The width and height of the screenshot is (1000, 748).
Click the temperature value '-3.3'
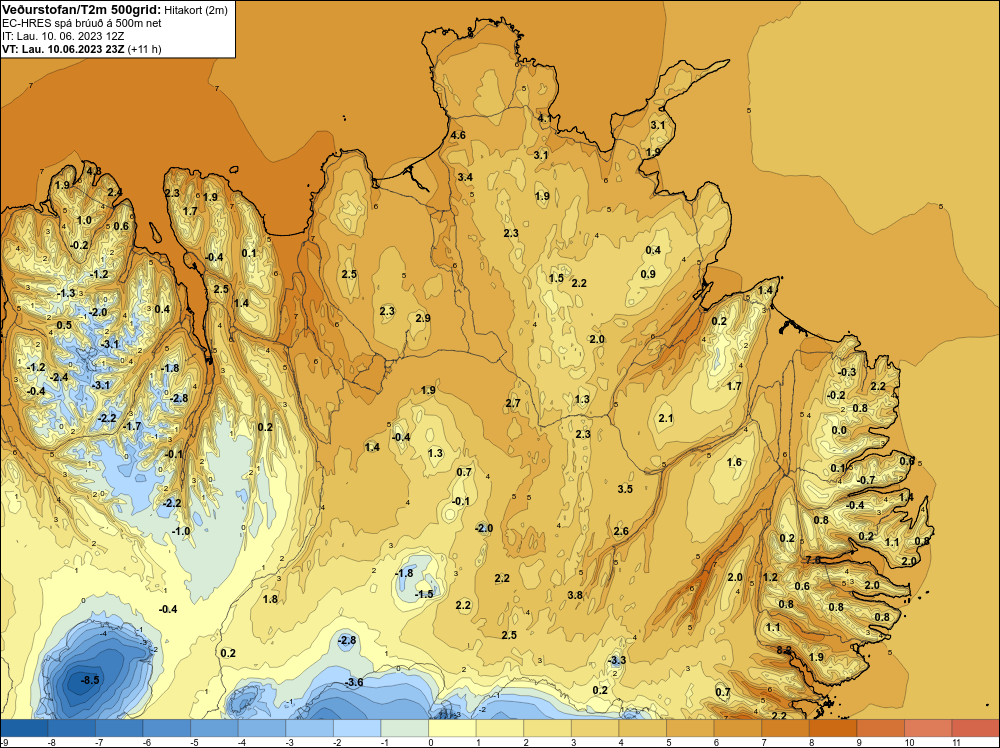617,660
